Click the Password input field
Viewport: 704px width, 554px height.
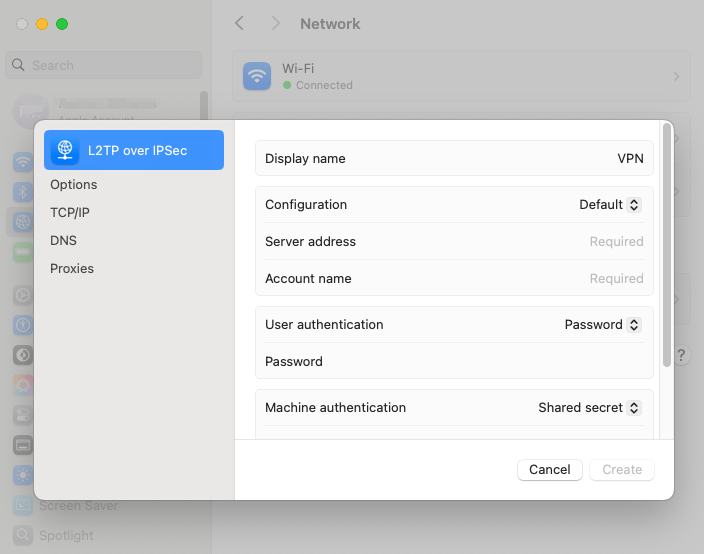pos(454,361)
